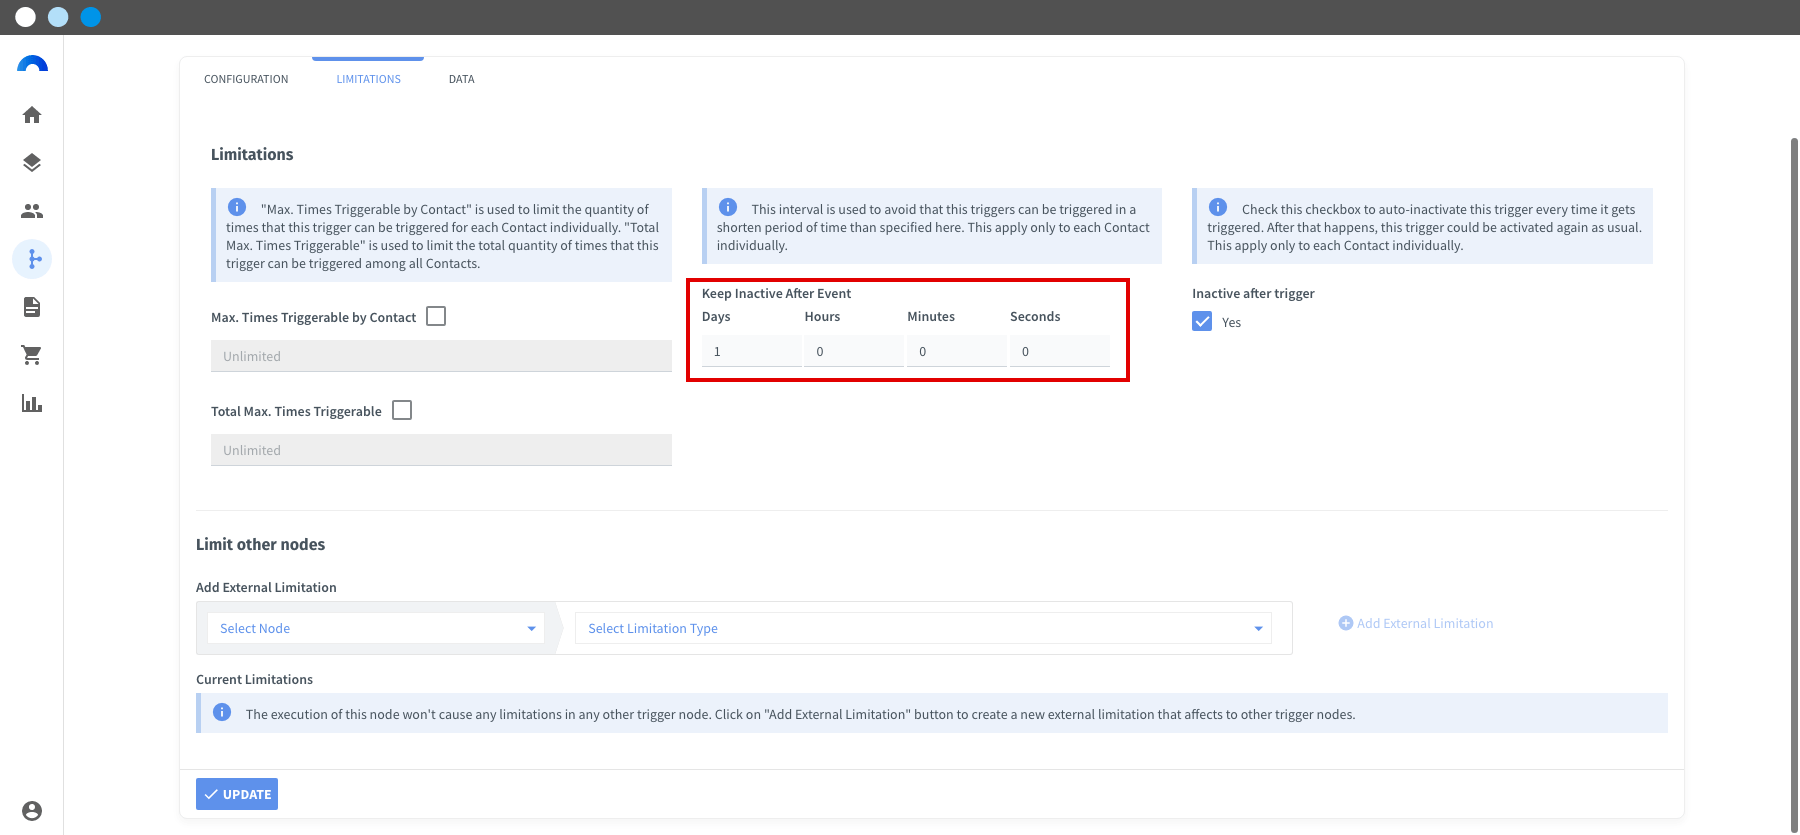The height and width of the screenshot is (835, 1800).
Task: Enable Total Max. Times Triggerable checkbox
Action: [402, 410]
